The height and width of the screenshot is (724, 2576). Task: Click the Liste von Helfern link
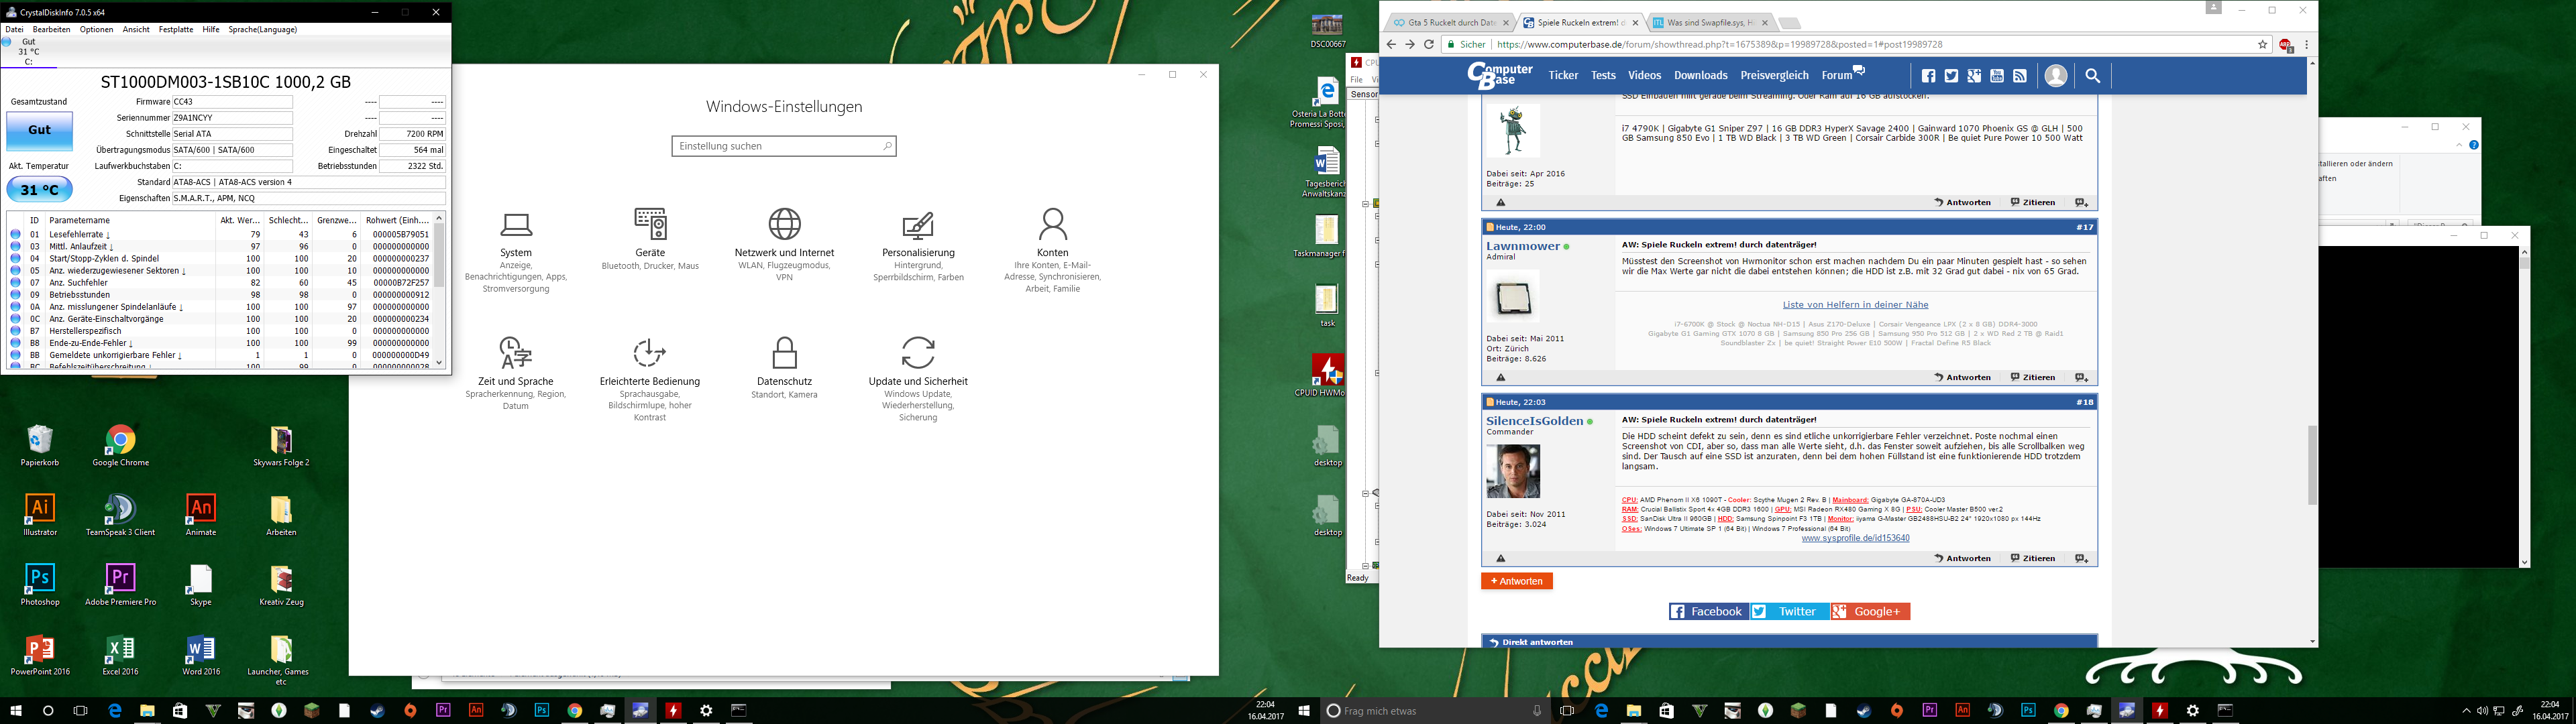pos(1855,305)
